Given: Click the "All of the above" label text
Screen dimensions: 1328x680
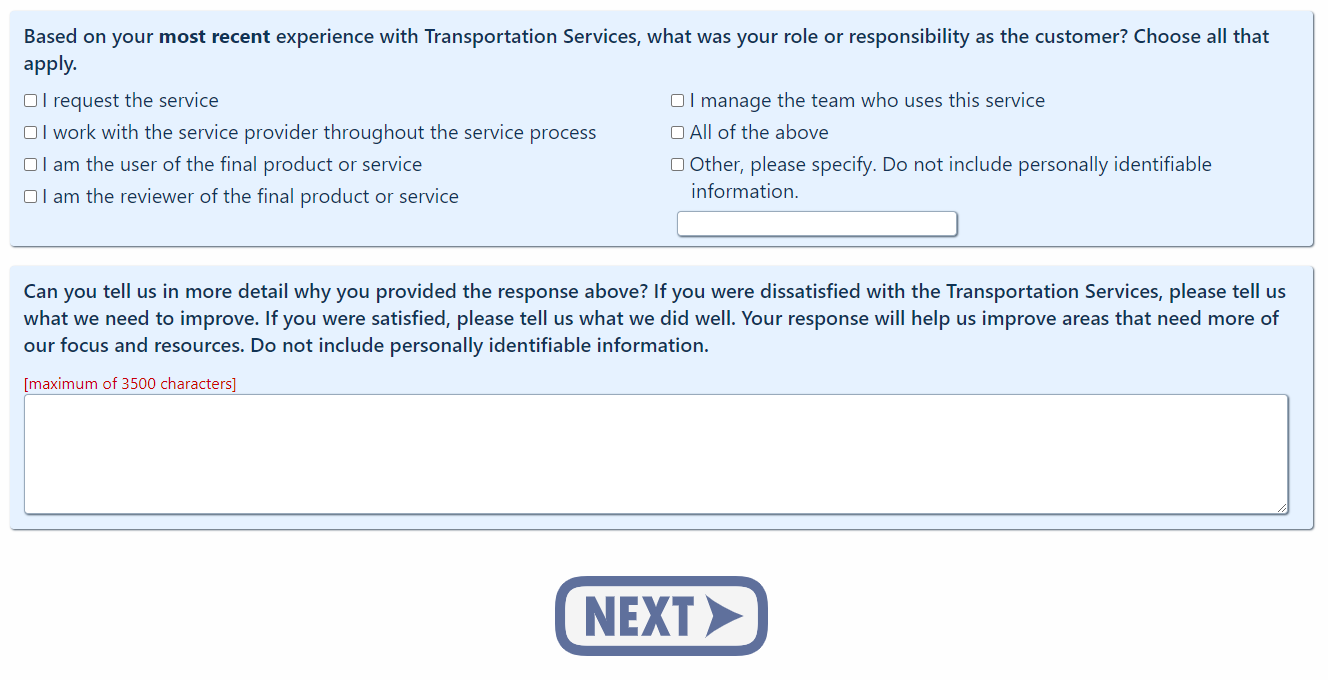Looking at the screenshot, I should coord(759,133).
